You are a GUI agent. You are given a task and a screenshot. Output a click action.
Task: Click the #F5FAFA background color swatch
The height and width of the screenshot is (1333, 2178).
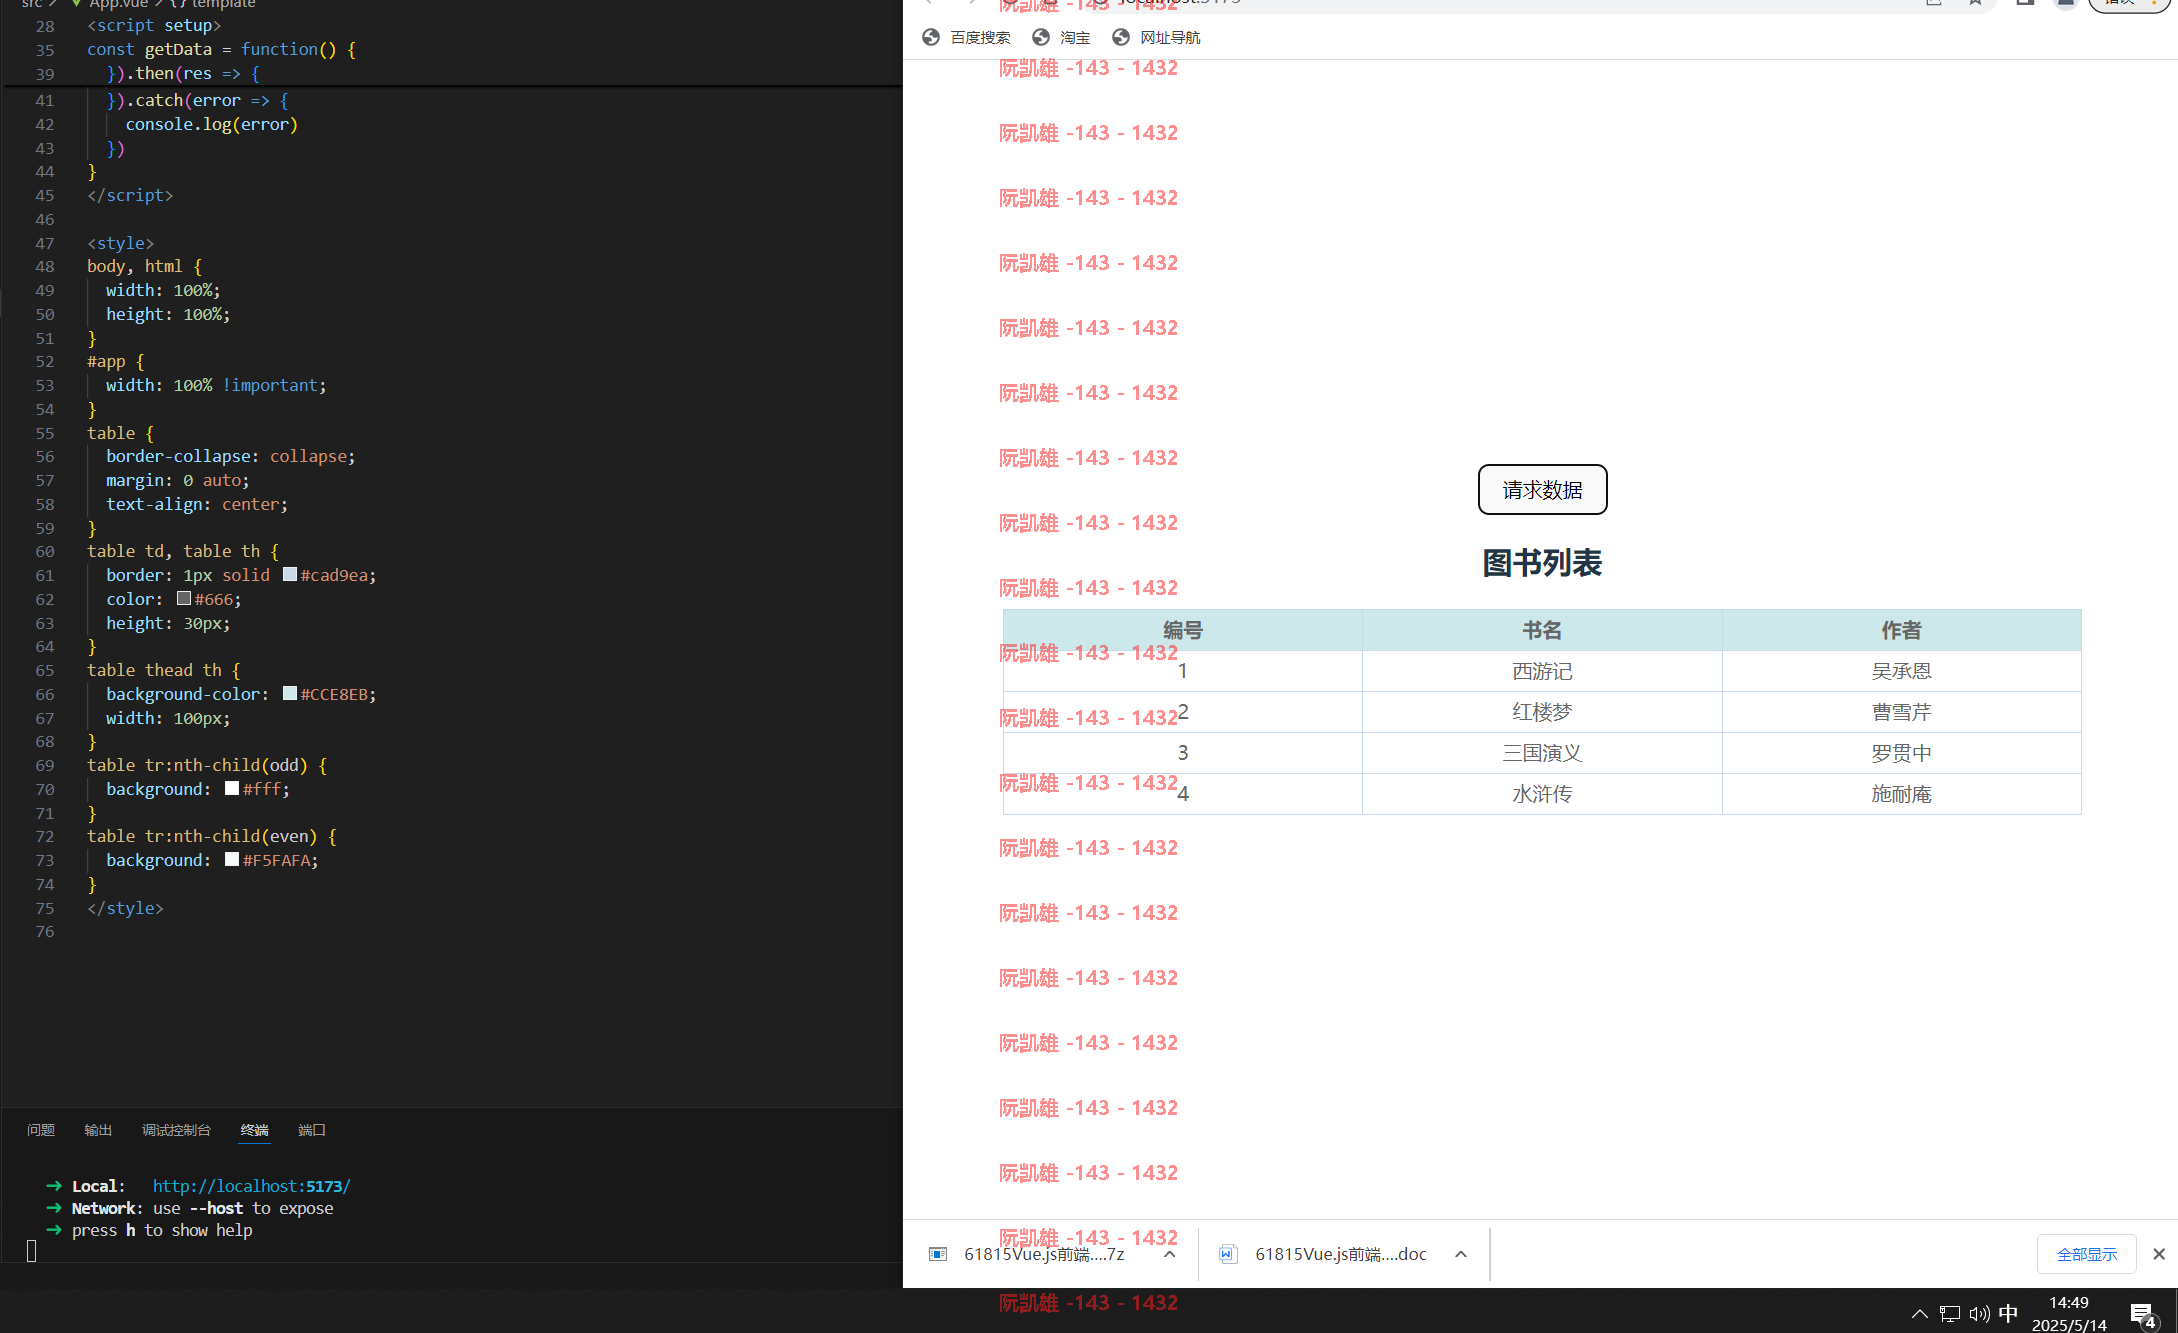click(232, 859)
